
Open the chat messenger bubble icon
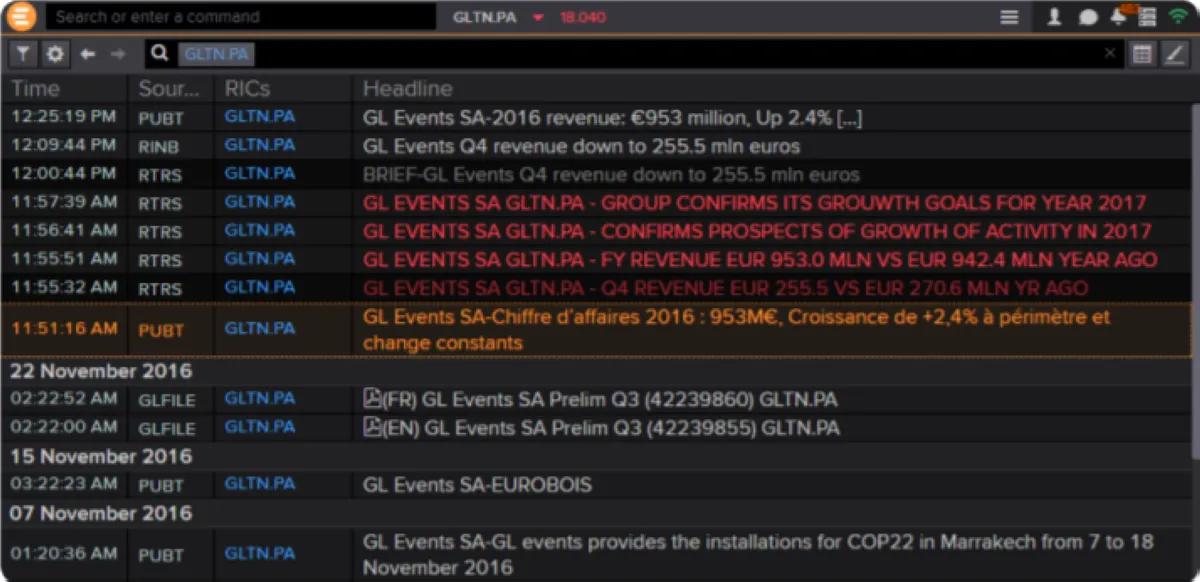click(x=1088, y=17)
